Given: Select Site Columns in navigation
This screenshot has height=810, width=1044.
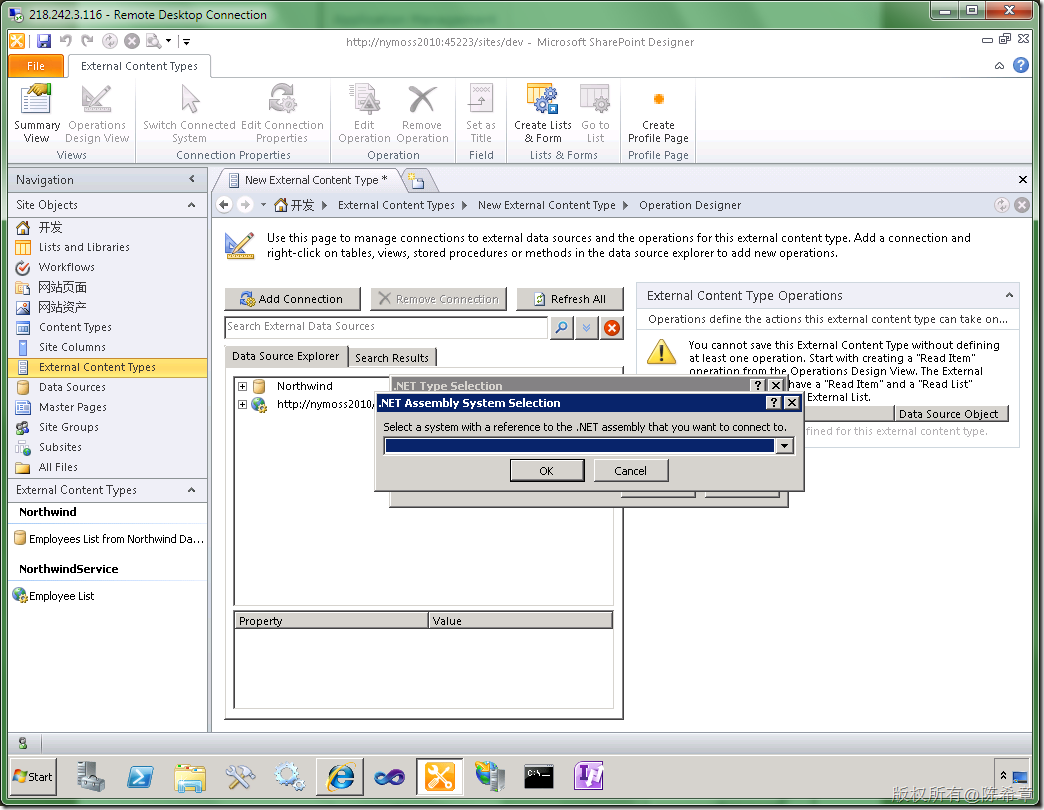Looking at the screenshot, I should (72, 347).
